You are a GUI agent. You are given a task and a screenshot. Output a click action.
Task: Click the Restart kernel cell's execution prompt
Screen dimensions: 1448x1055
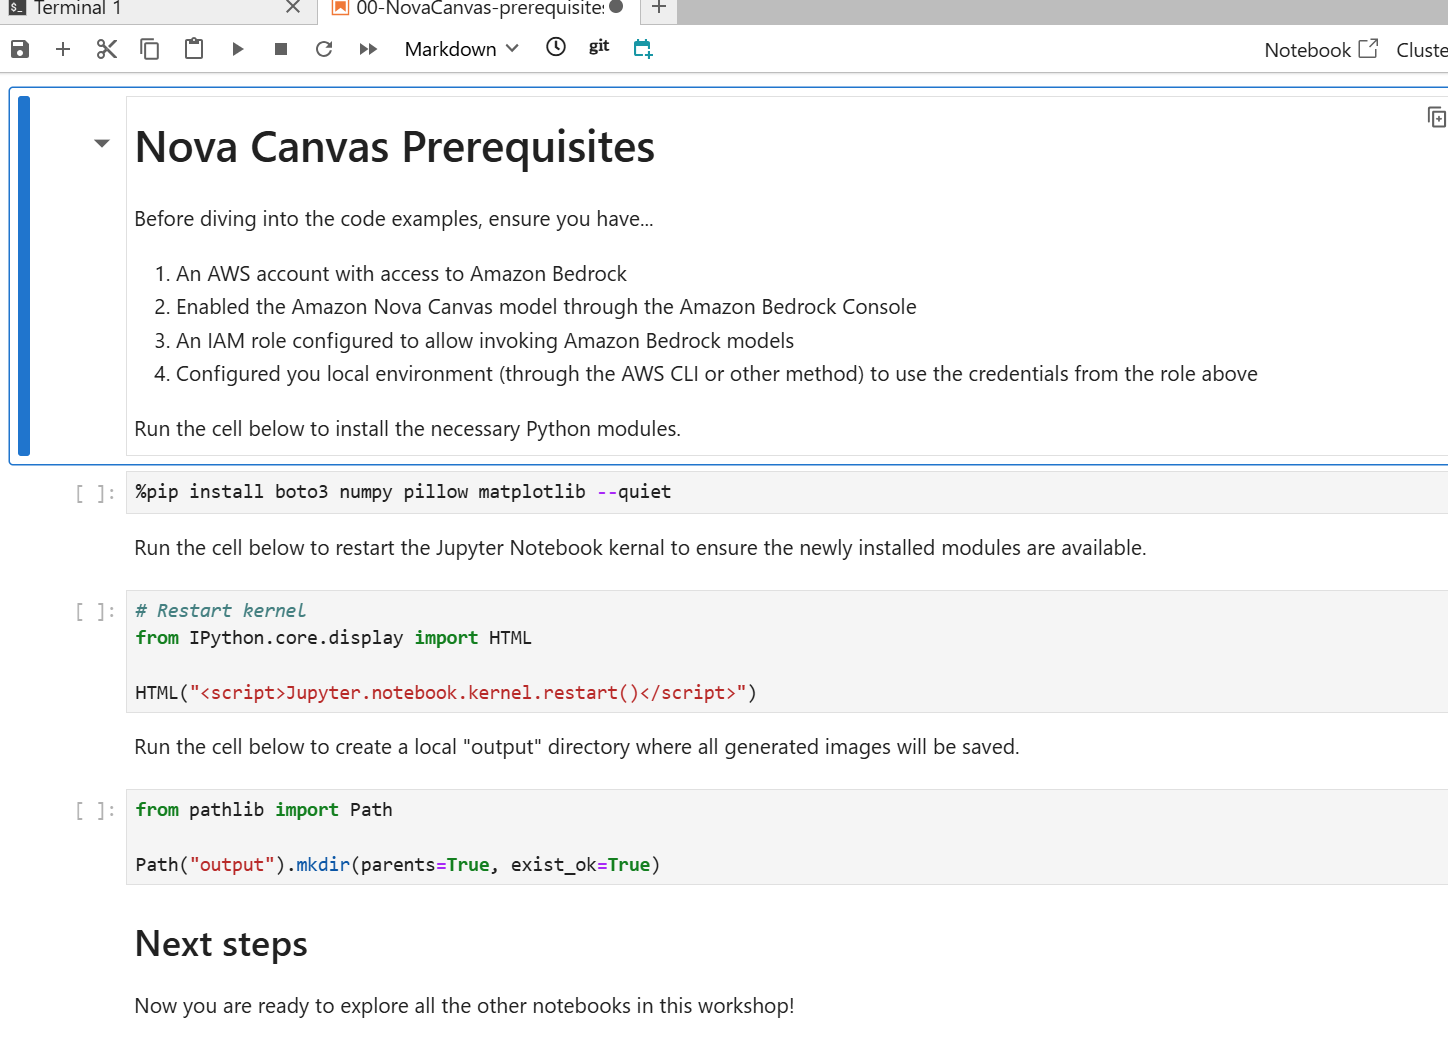click(x=95, y=612)
